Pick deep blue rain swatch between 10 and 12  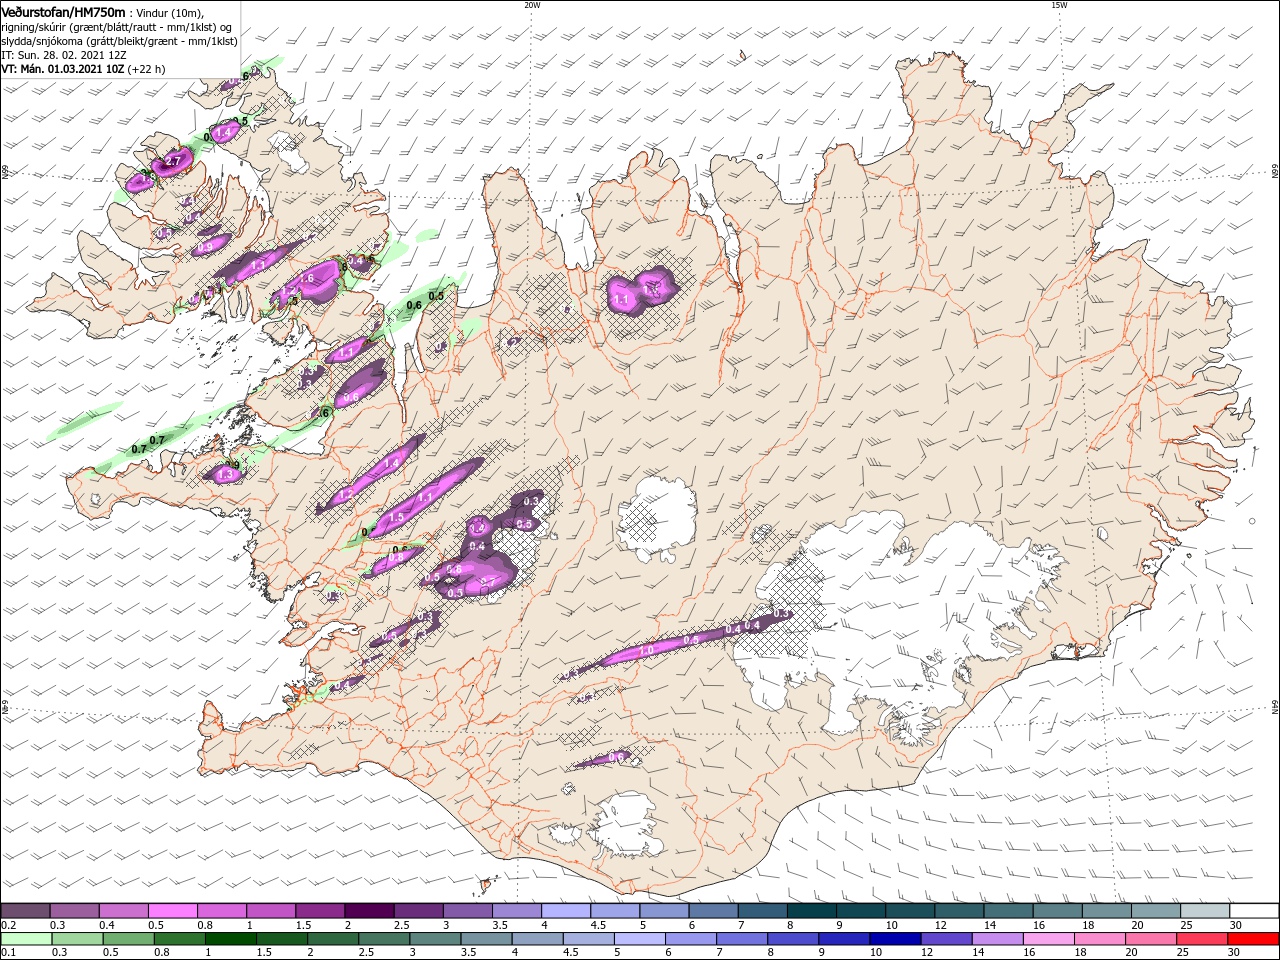click(896, 939)
